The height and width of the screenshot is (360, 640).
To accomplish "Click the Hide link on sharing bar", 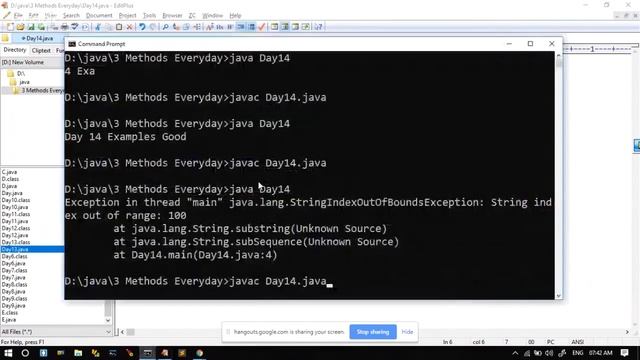I will pos(407,332).
